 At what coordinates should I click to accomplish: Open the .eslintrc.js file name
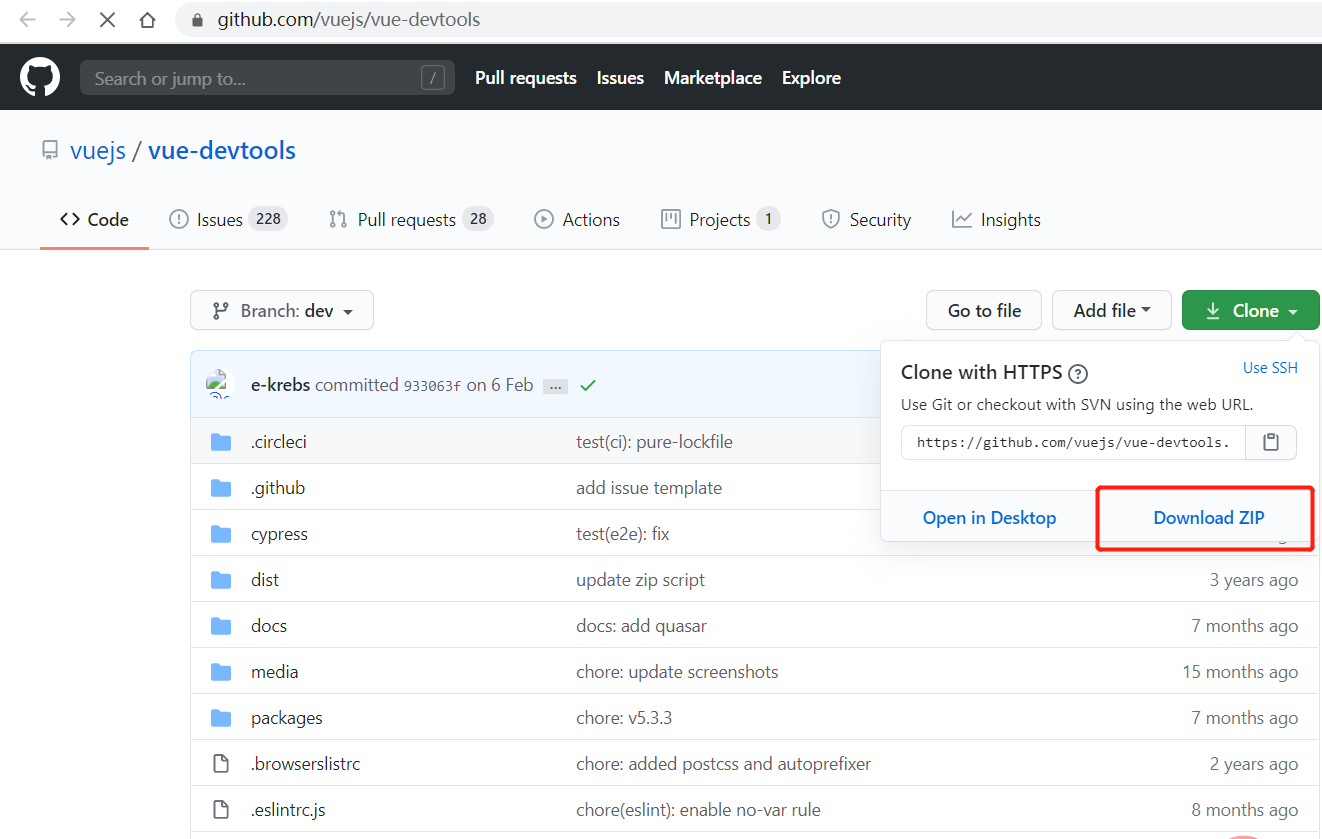288,810
